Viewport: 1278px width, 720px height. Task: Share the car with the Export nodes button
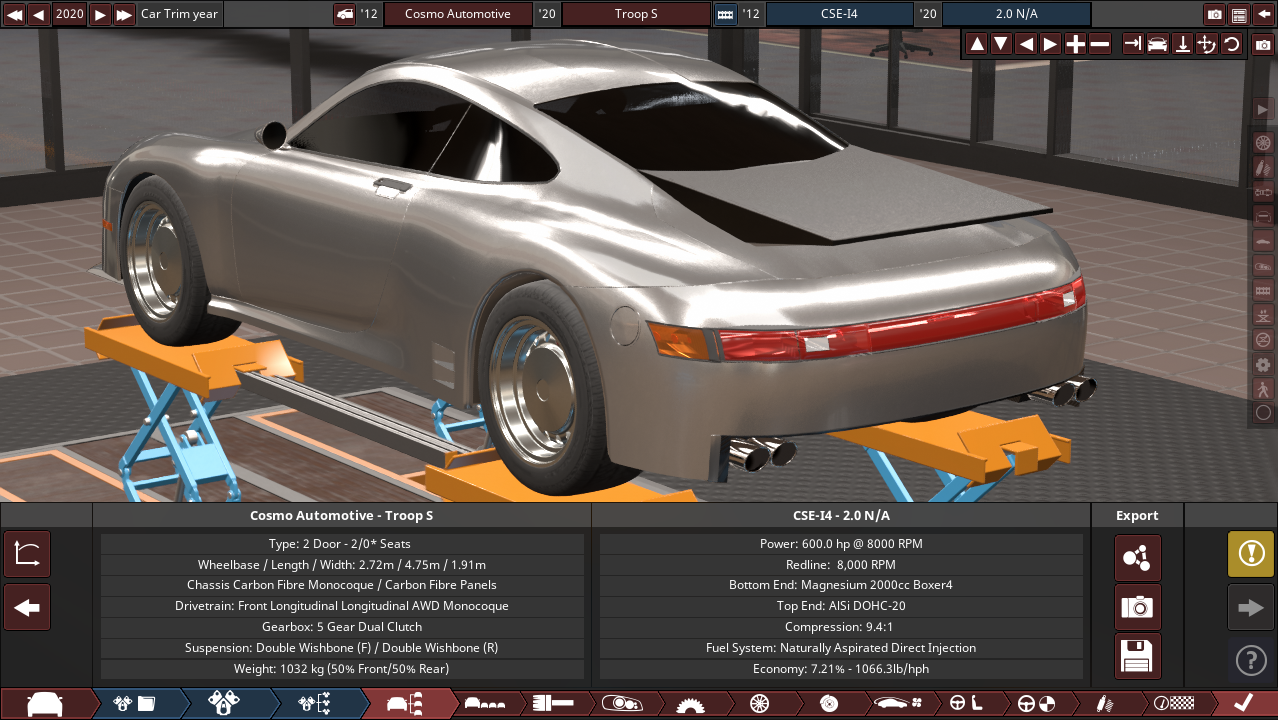(1138, 558)
